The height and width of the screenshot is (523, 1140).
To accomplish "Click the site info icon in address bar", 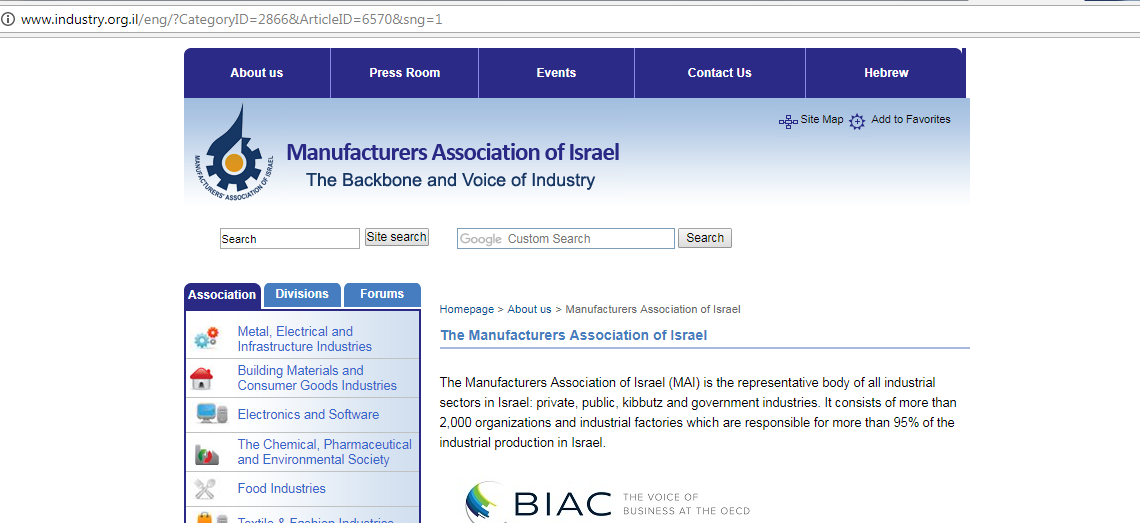I will coord(9,19).
